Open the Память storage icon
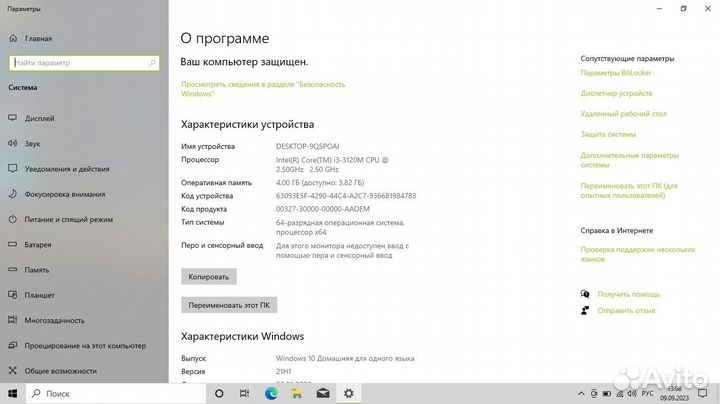This screenshot has width=720, height=404. (13, 269)
